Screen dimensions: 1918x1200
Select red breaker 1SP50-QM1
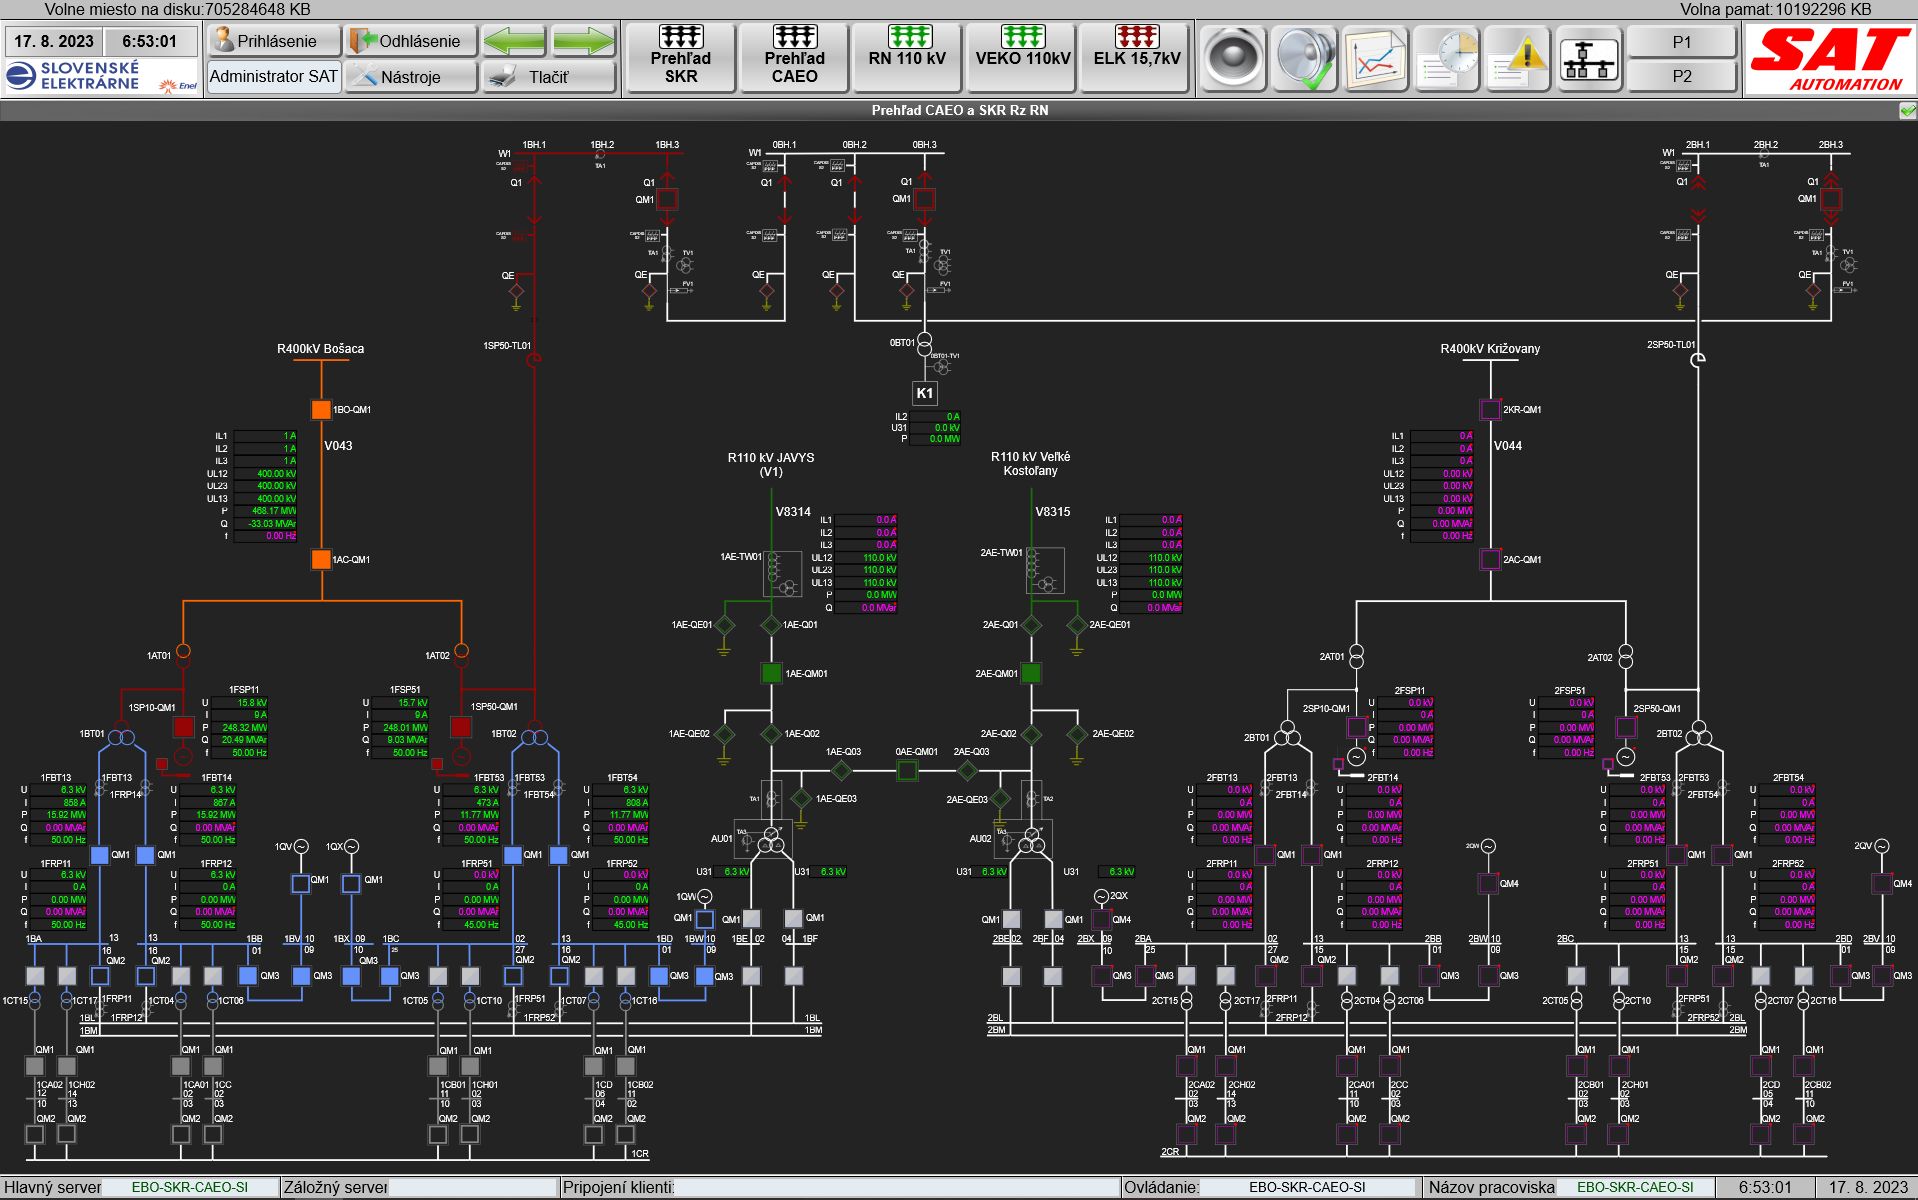[x=461, y=726]
